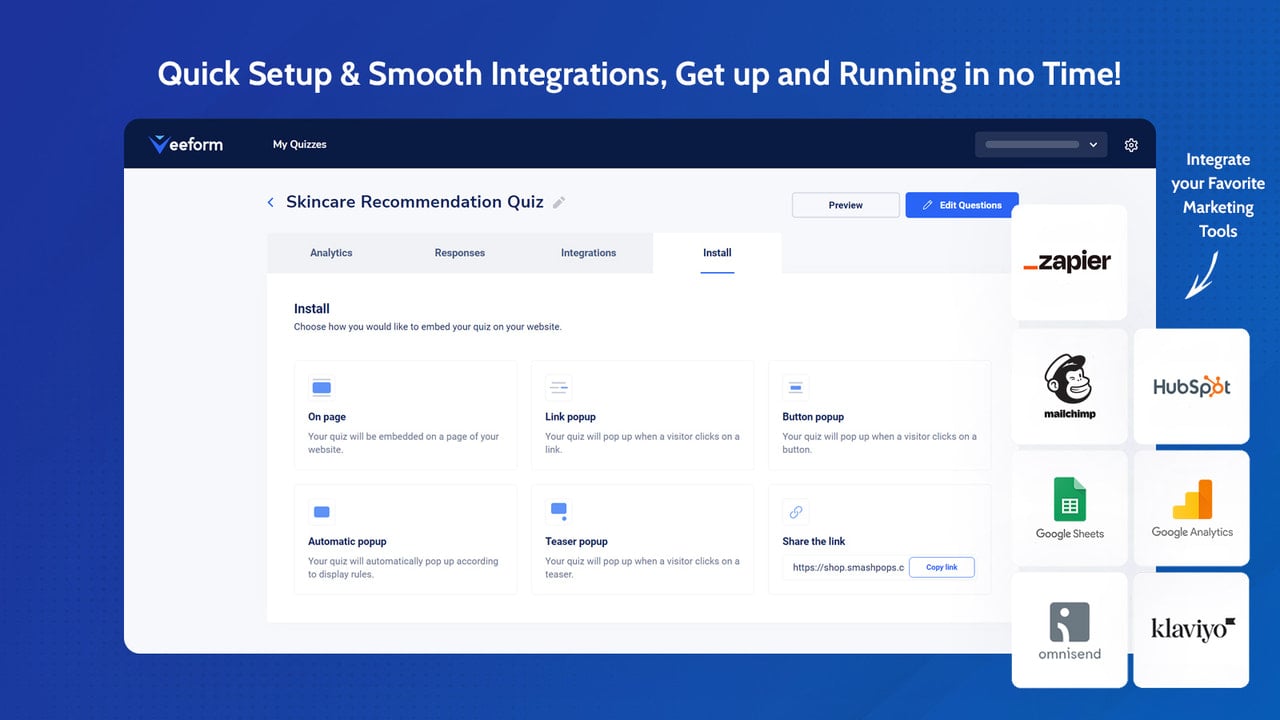Click "embedded on a page of your website" description
Image resolution: width=1280 pixels, height=720 pixels.
403,443
